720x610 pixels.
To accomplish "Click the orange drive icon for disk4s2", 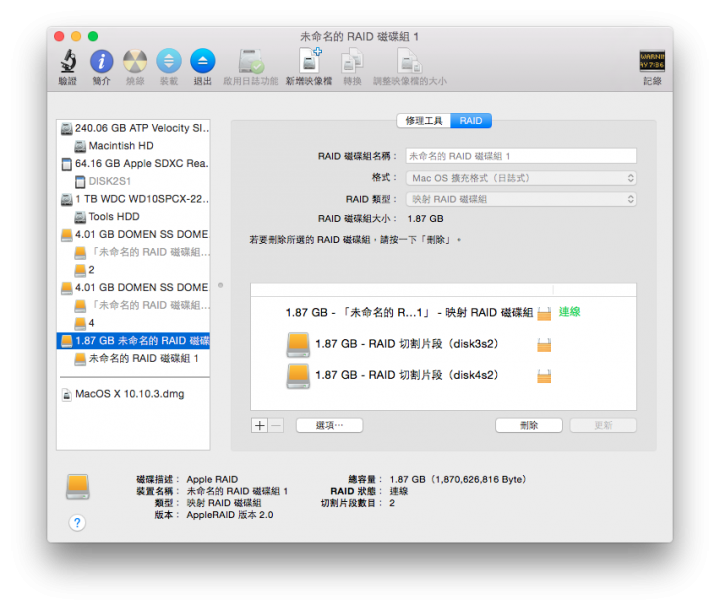I will tap(298, 376).
